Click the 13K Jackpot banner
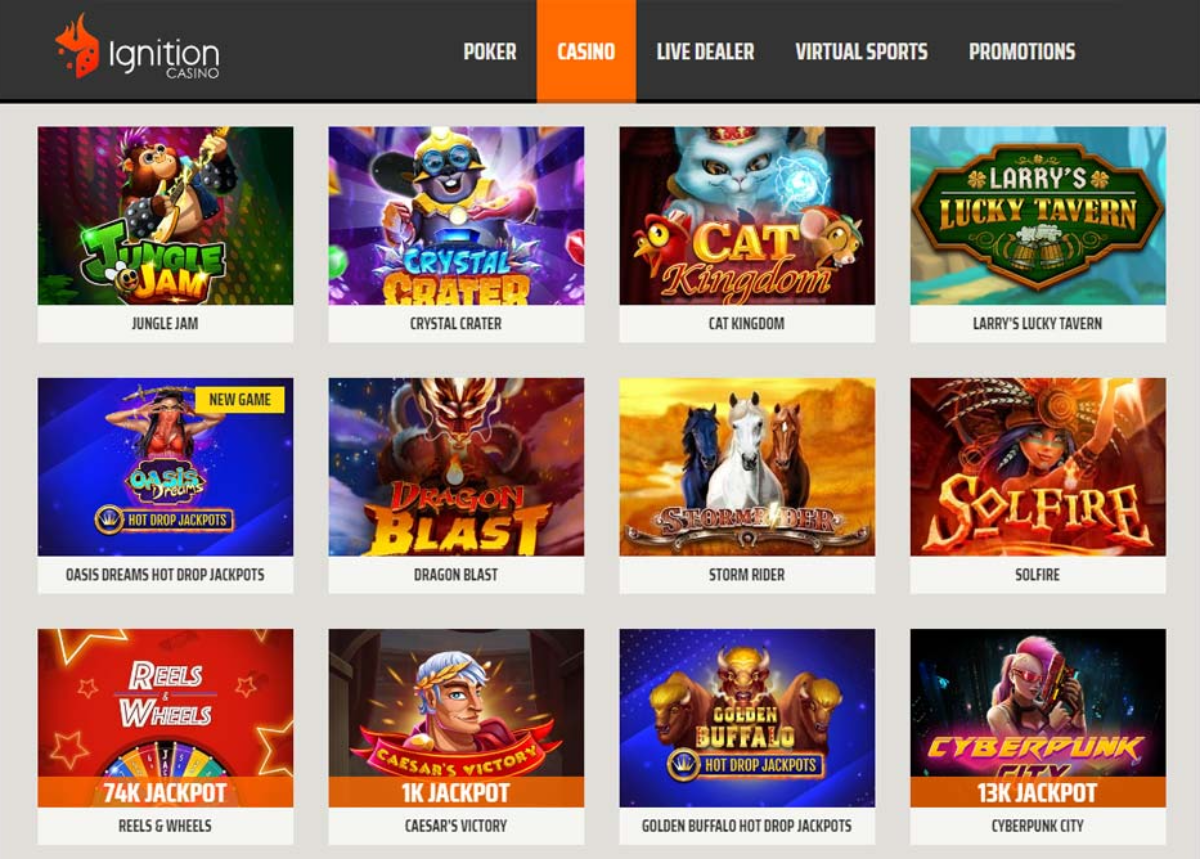Screen dimensions: 1200x859 (x=1038, y=793)
